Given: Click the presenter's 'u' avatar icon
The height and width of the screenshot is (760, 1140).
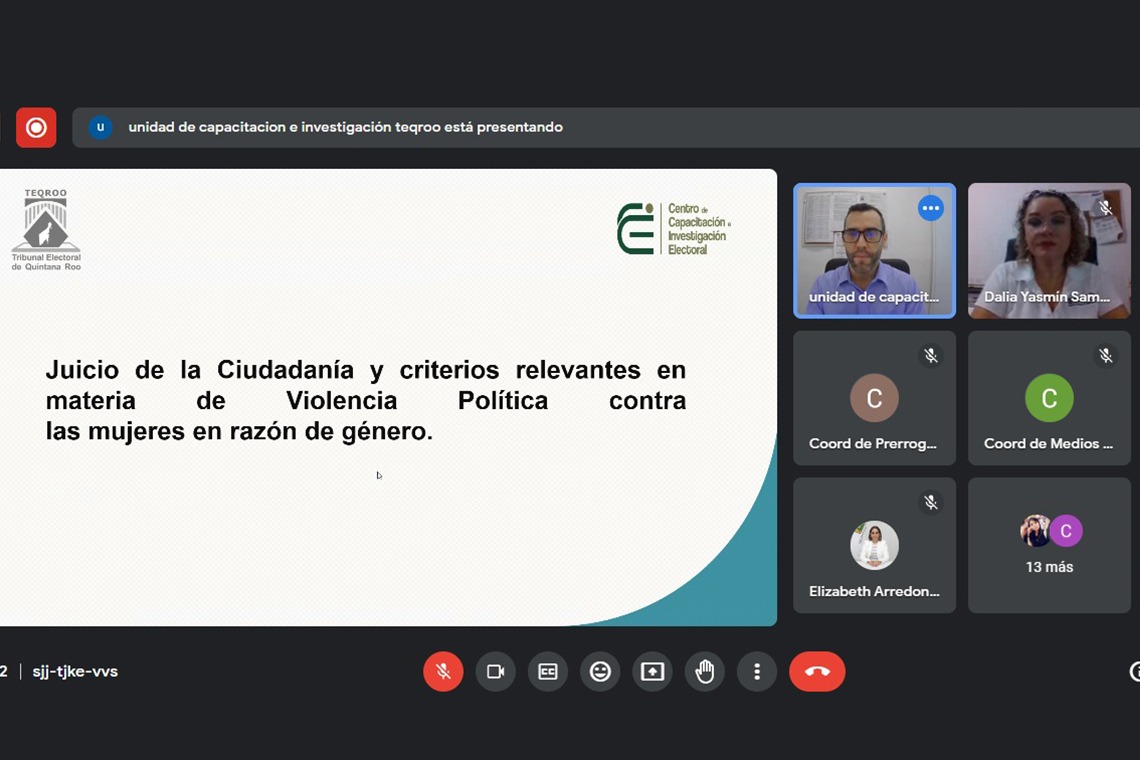Looking at the screenshot, I should pos(100,128).
